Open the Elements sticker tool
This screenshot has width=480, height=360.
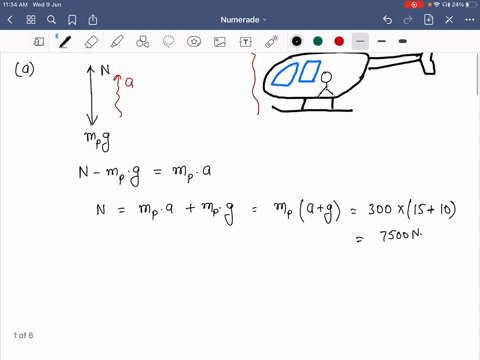pyautogui.click(x=194, y=42)
